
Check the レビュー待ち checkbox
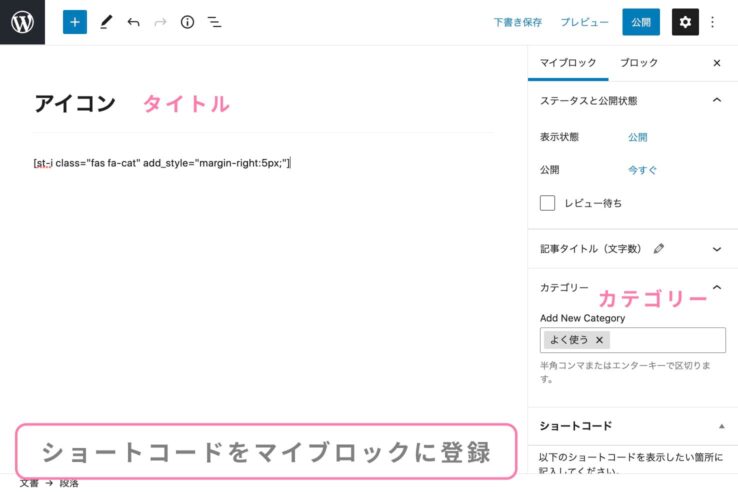tap(547, 203)
